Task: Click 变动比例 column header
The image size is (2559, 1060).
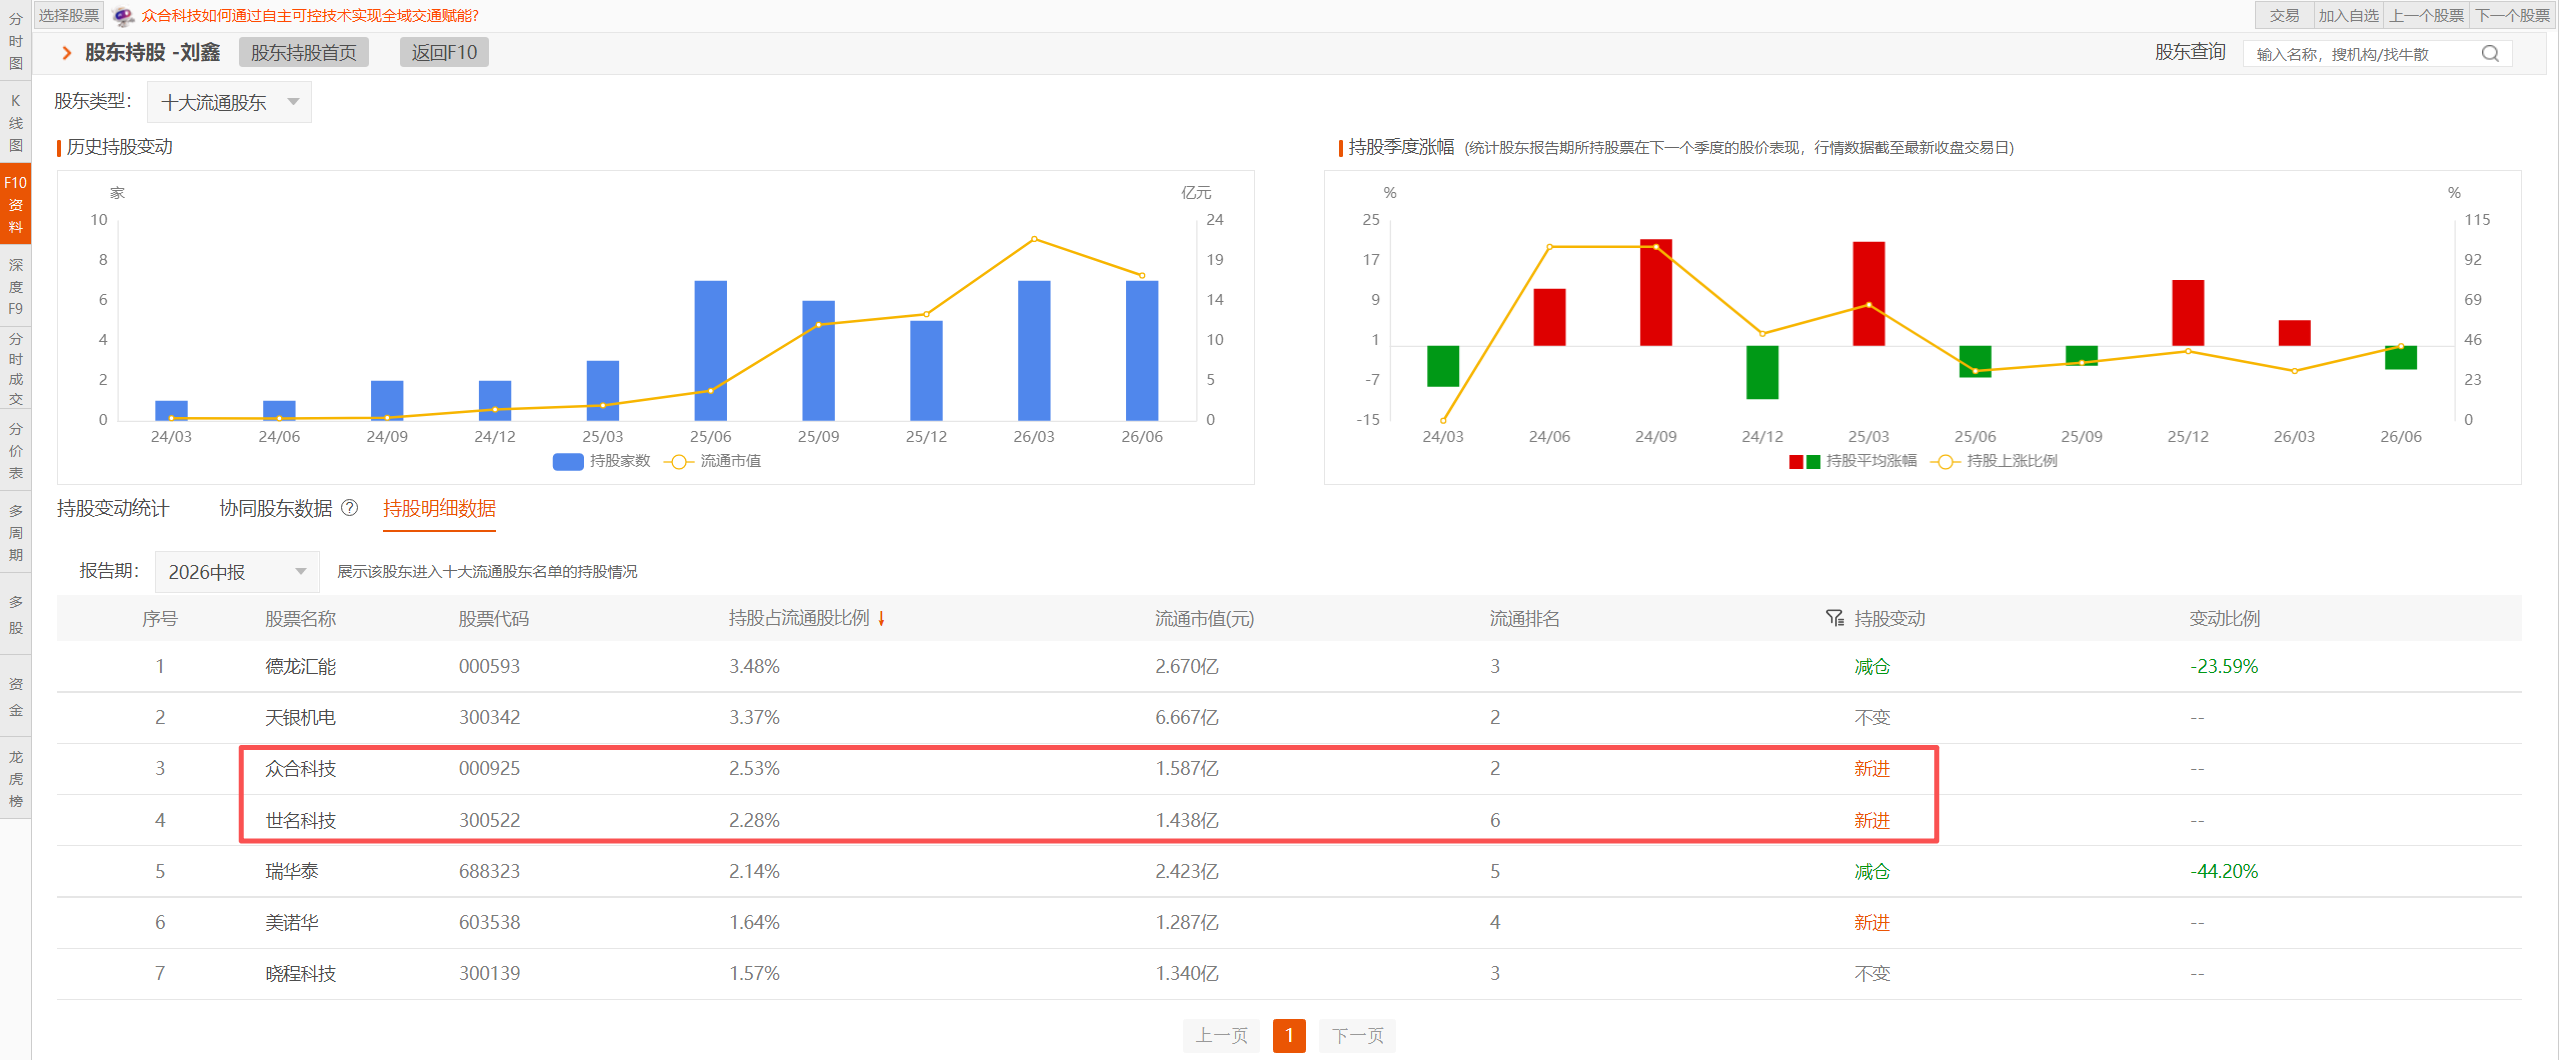Action: [2225, 619]
